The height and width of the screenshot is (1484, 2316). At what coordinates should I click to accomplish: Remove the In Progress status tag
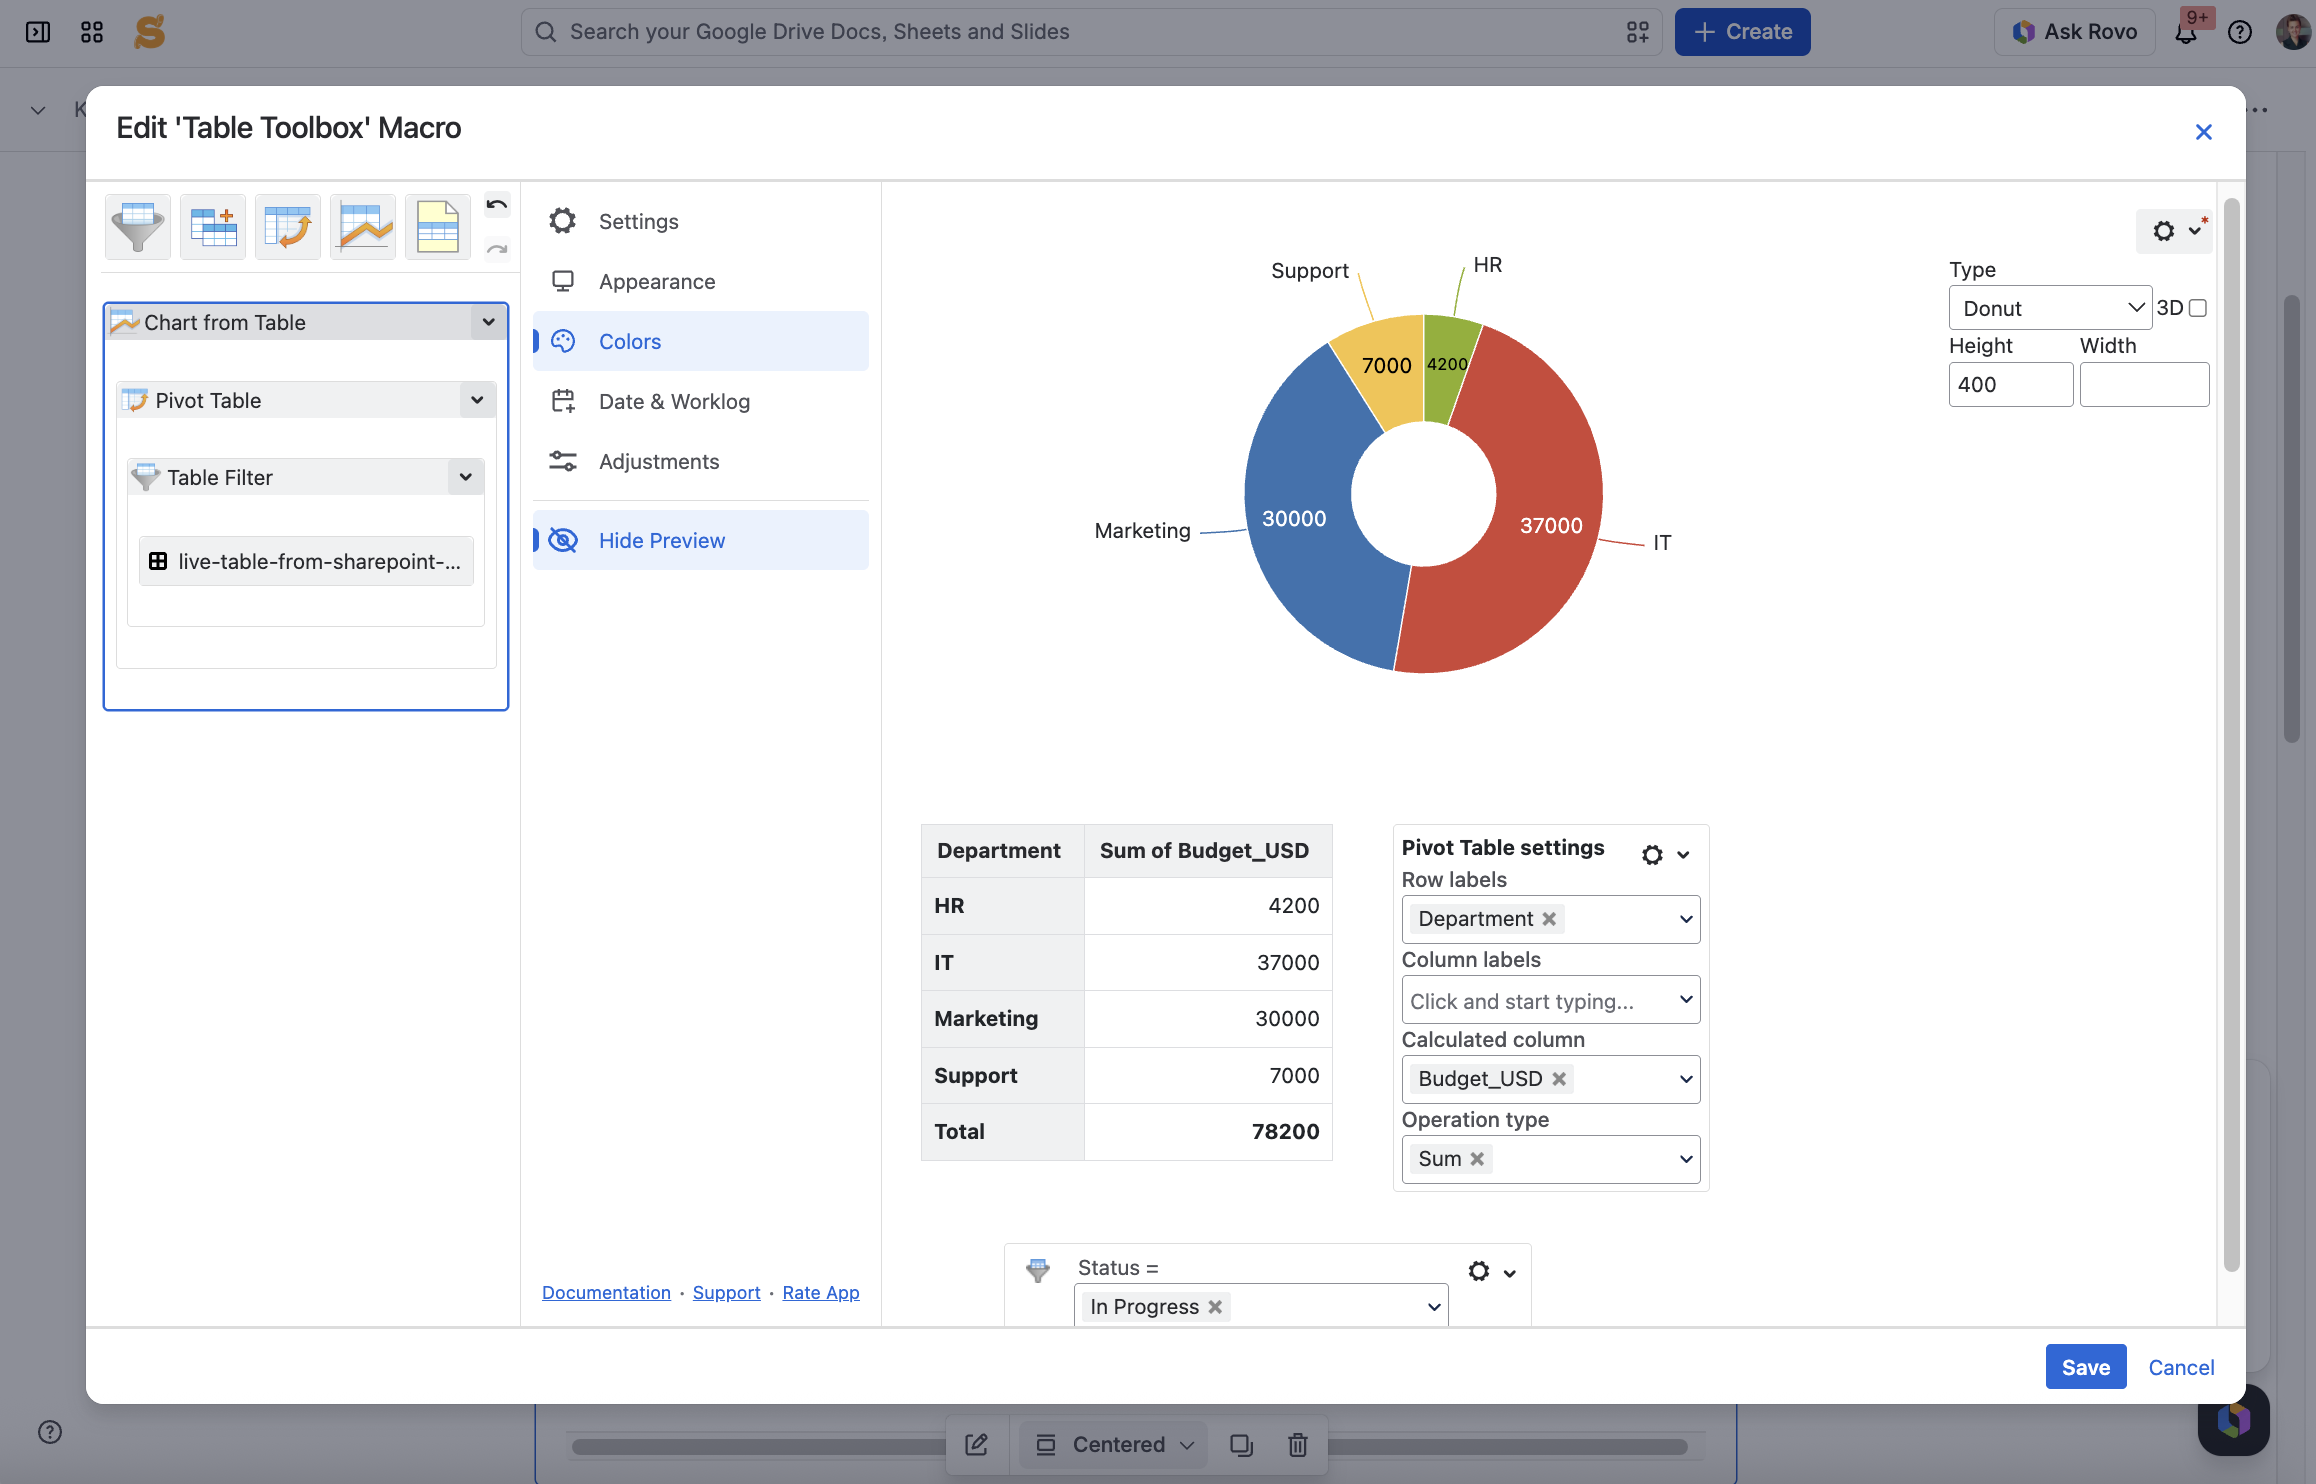[1215, 1307]
